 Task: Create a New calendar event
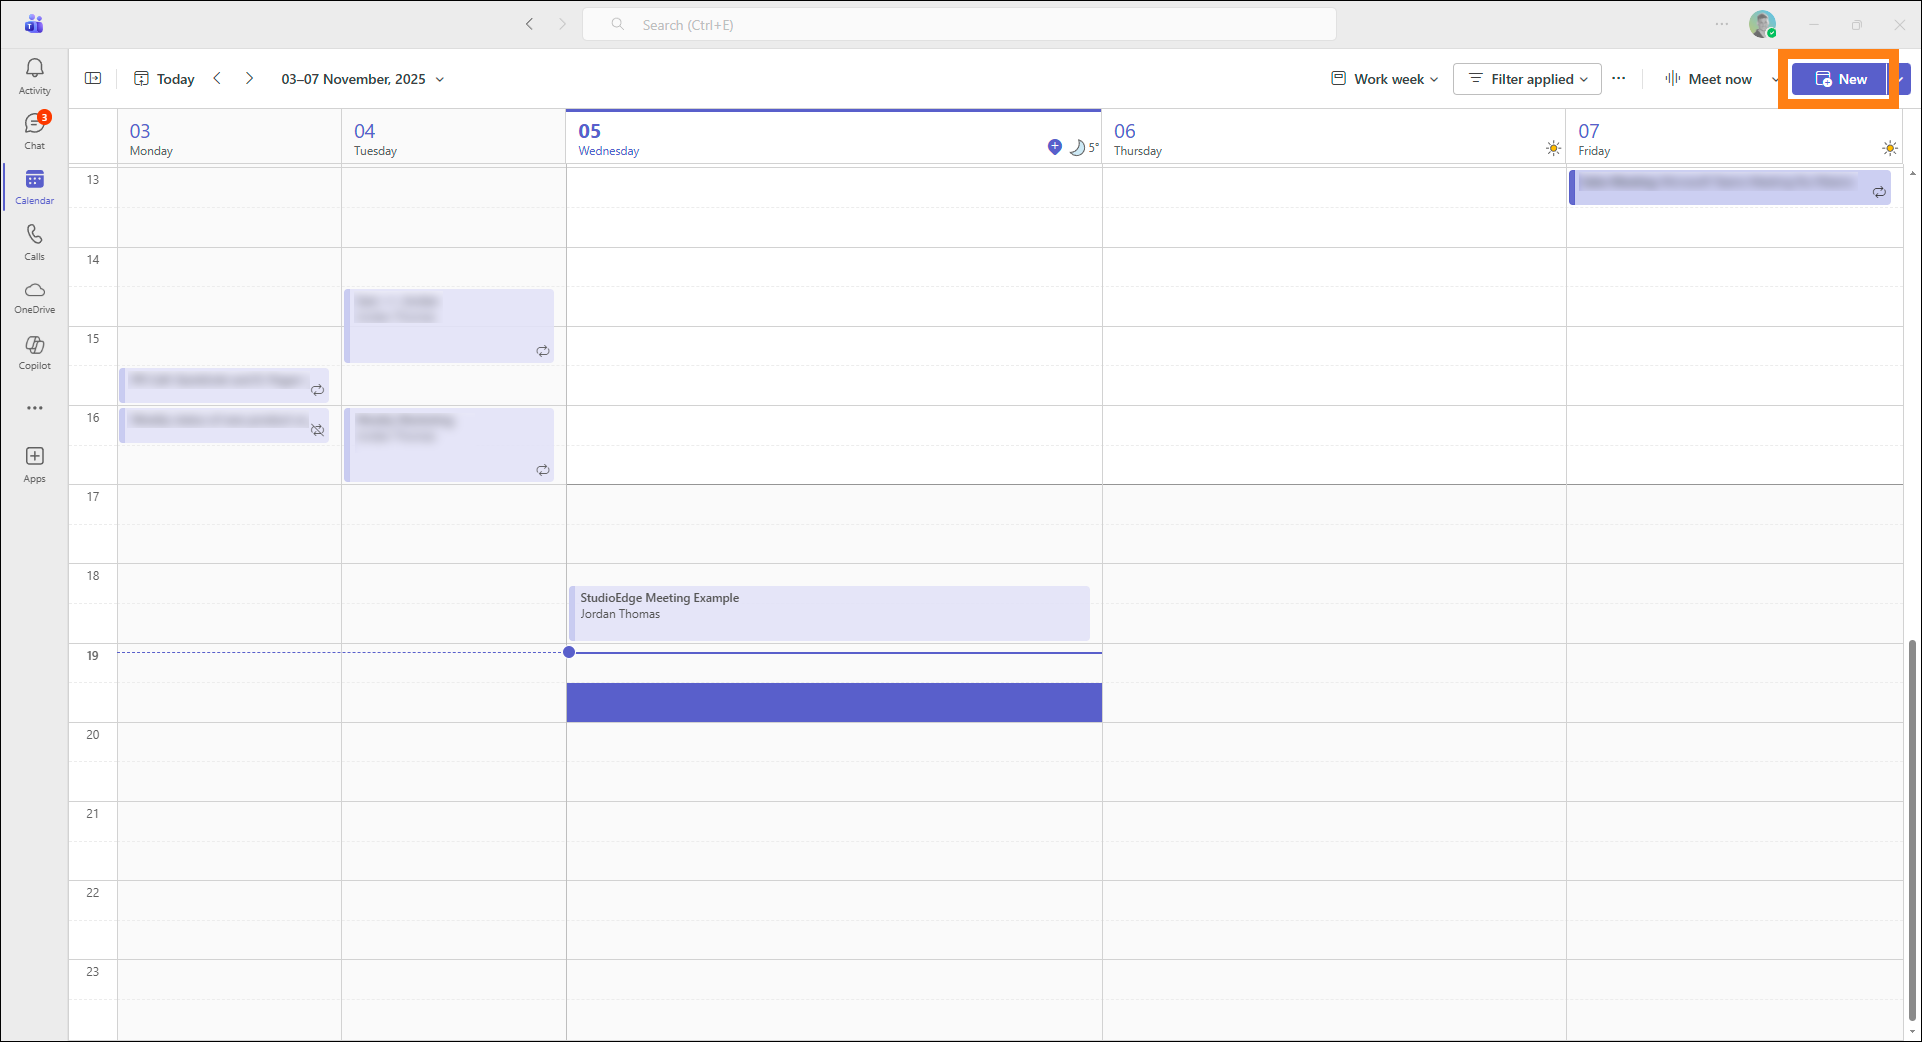[x=1839, y=79]
